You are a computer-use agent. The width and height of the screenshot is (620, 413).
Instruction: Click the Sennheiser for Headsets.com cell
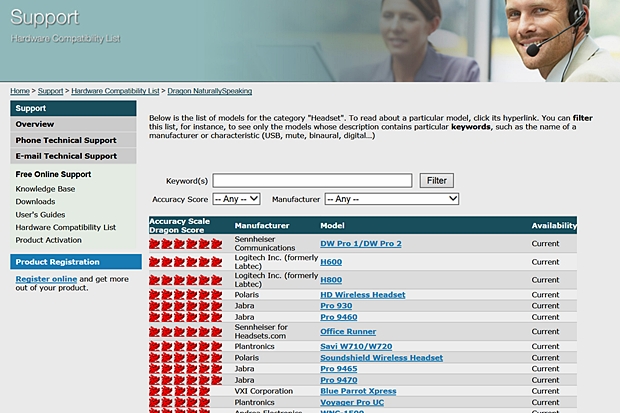[261, 332]
